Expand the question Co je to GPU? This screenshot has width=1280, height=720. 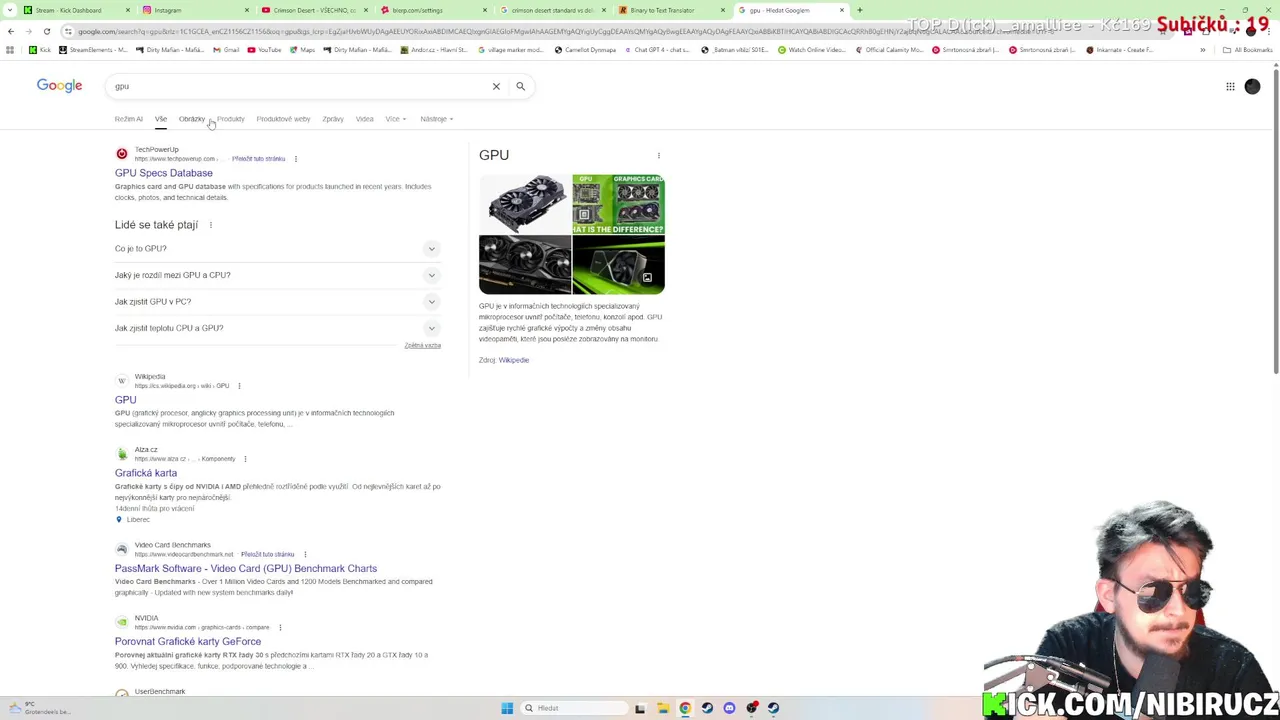[x=277, y=249]
